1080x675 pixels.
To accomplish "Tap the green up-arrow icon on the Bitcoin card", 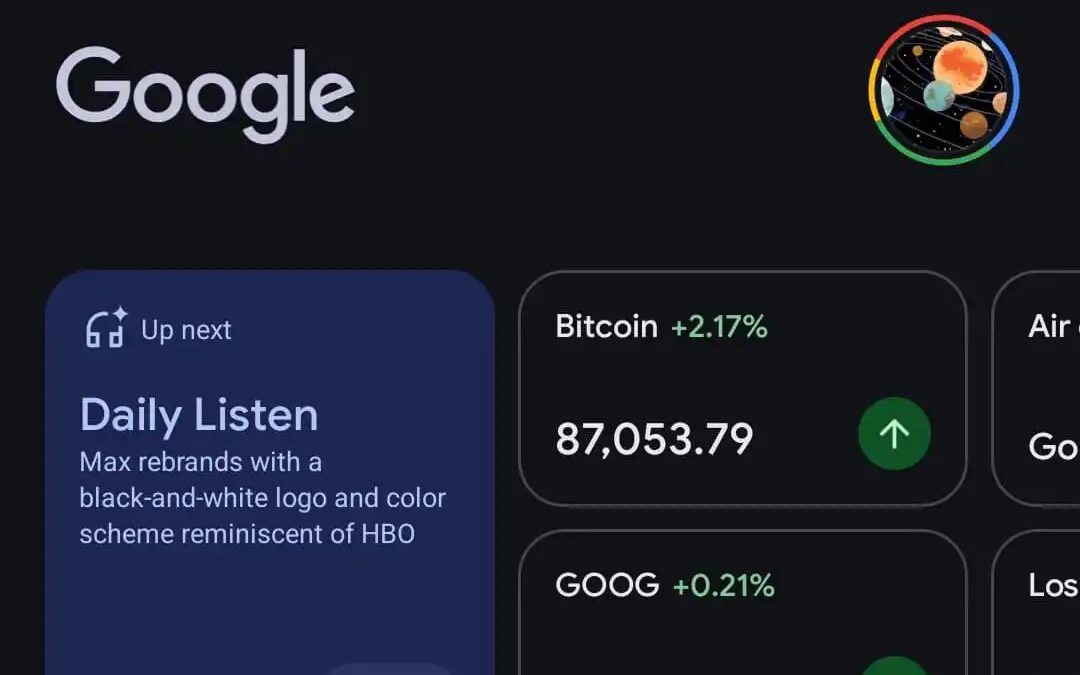I will 895,434.
